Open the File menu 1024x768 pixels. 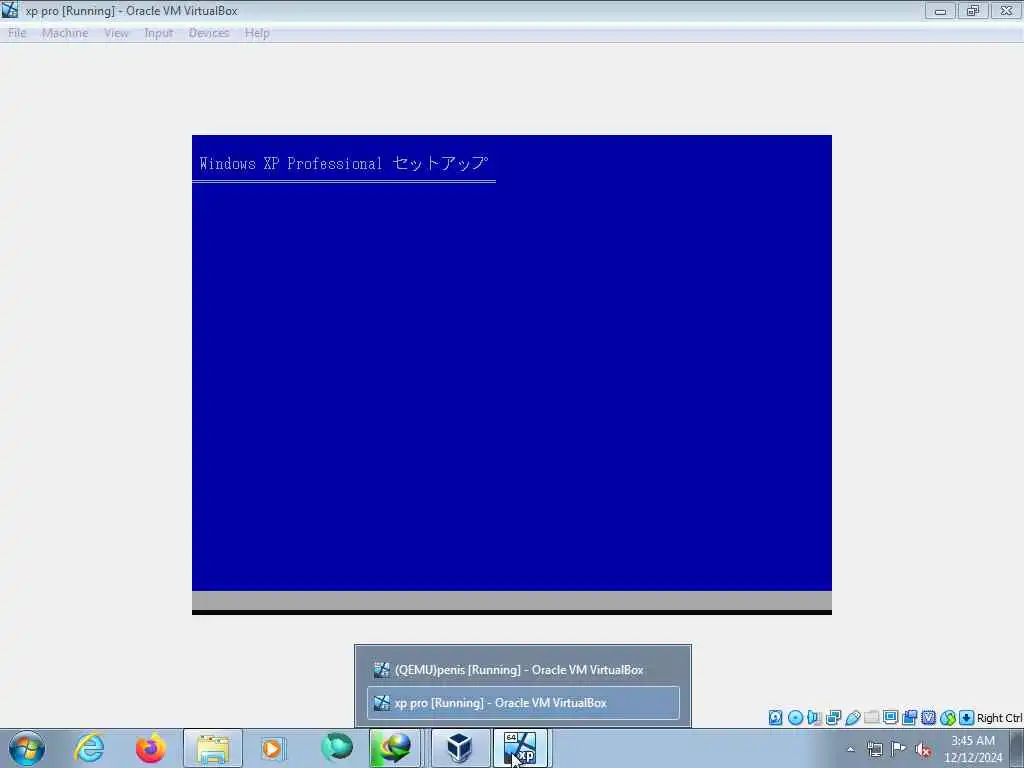coord(17,33)
